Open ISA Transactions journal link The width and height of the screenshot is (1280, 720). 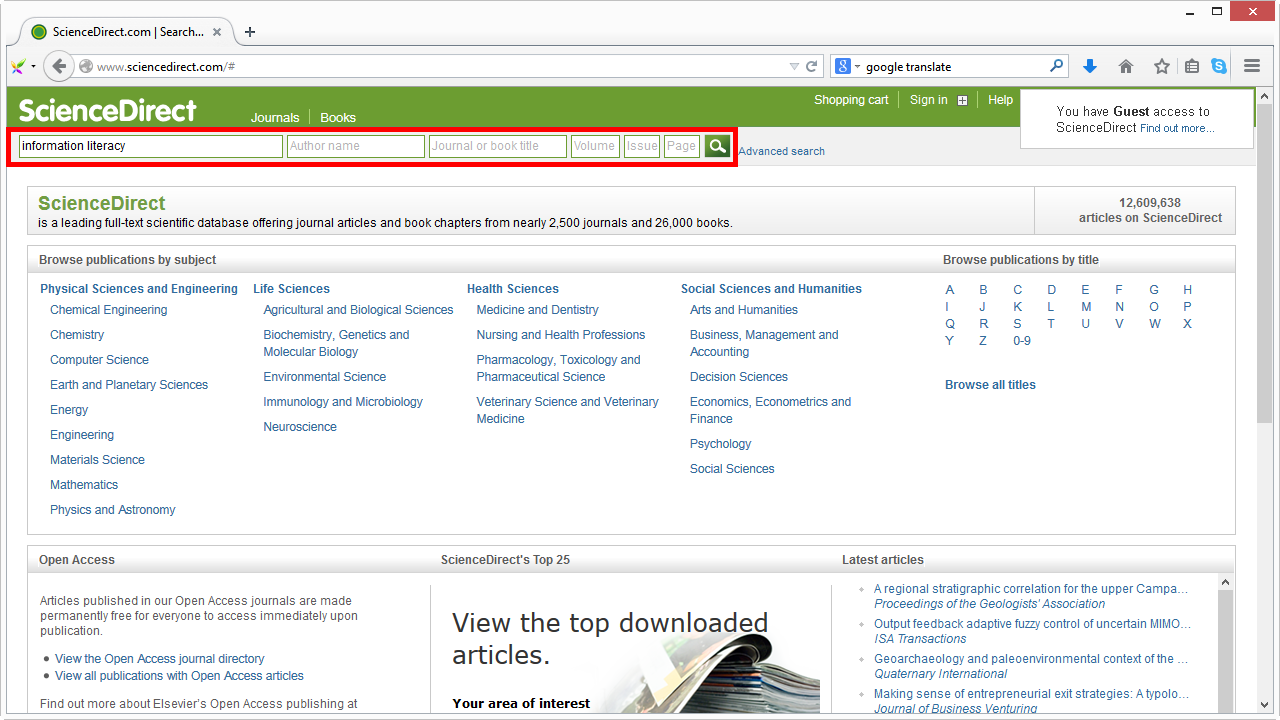(x=920, y=639)
